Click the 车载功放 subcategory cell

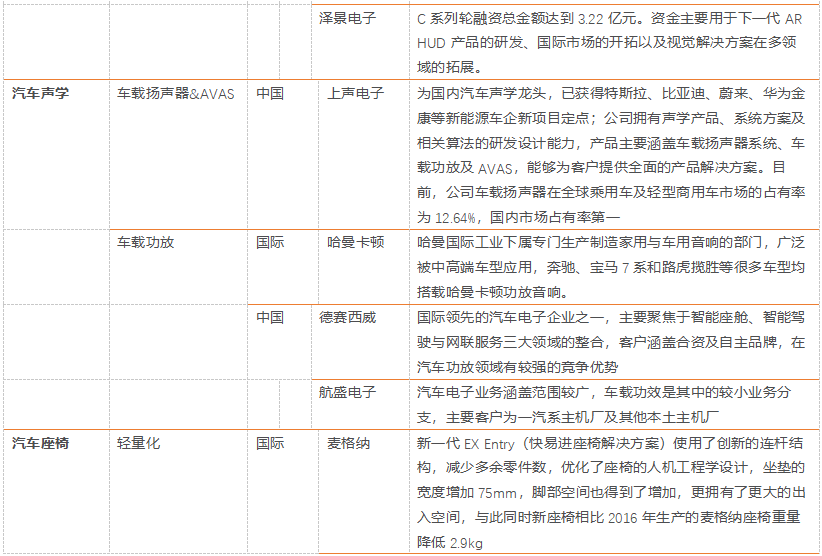pos(145,242)
